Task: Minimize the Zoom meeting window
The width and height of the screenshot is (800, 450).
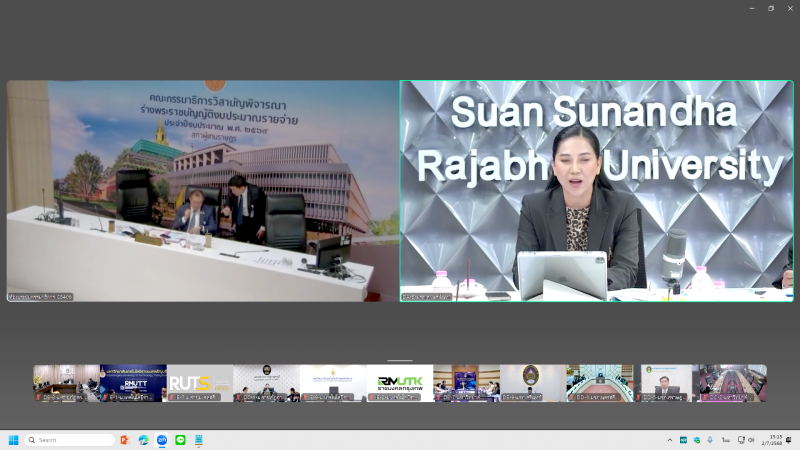Action: tap(752, 8)
